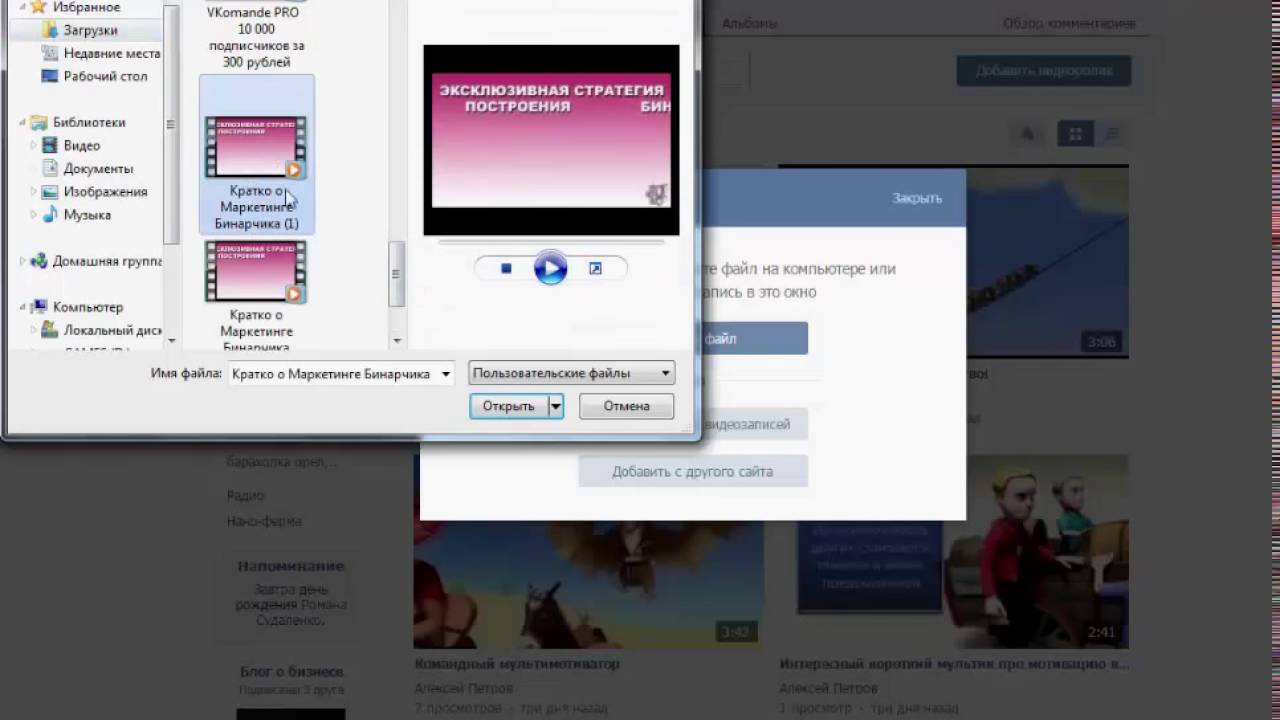The image size is (1280, 720).
Task: Click the Документы library page icon
Action: point(50,168)
